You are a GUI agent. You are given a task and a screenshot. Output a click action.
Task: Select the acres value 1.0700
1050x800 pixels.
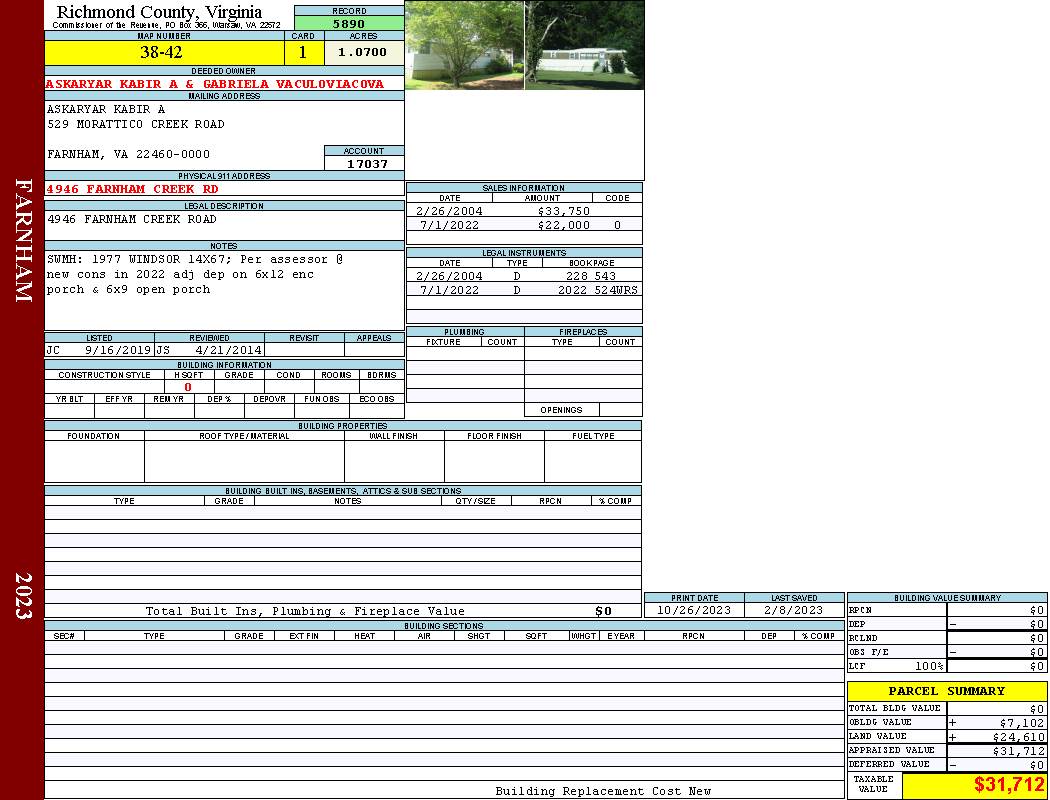pyautogui.click(x=362, y=52)
